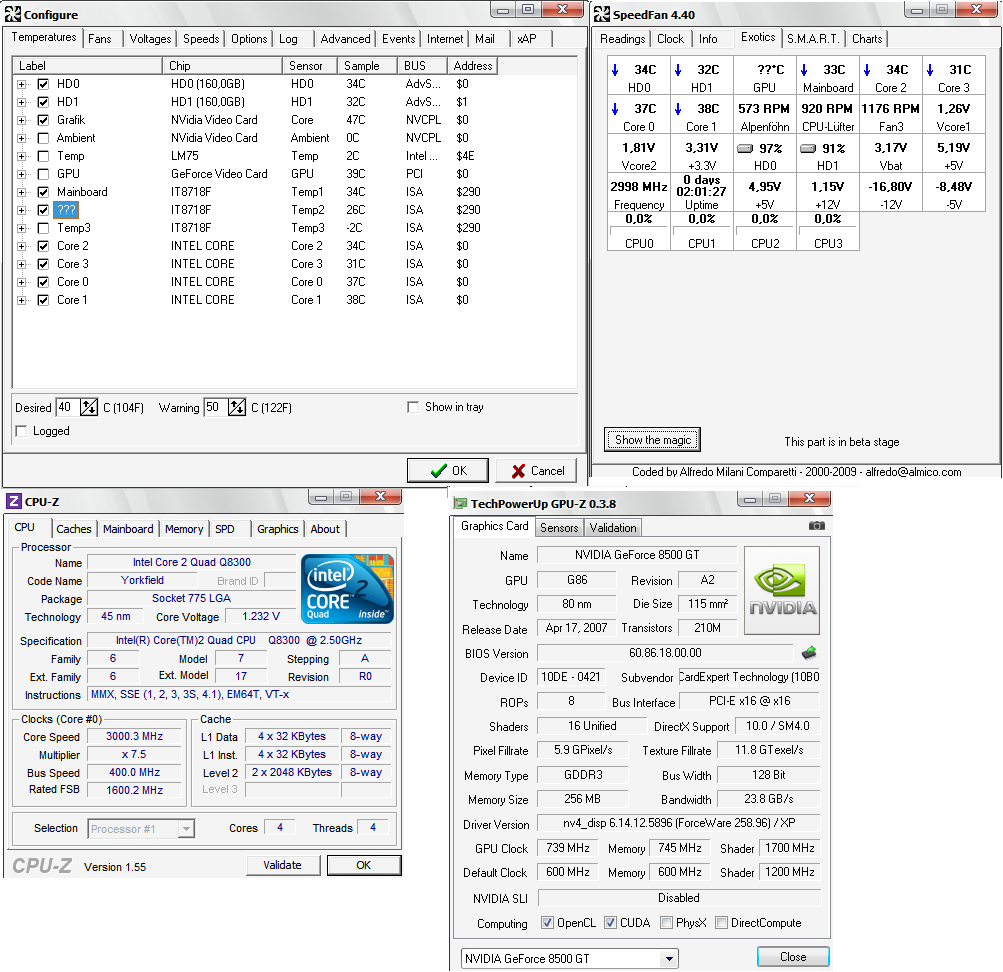Screen dimensions: 1003x972
Task: Expand the Core 2 tree row
Action: (22, 246)
